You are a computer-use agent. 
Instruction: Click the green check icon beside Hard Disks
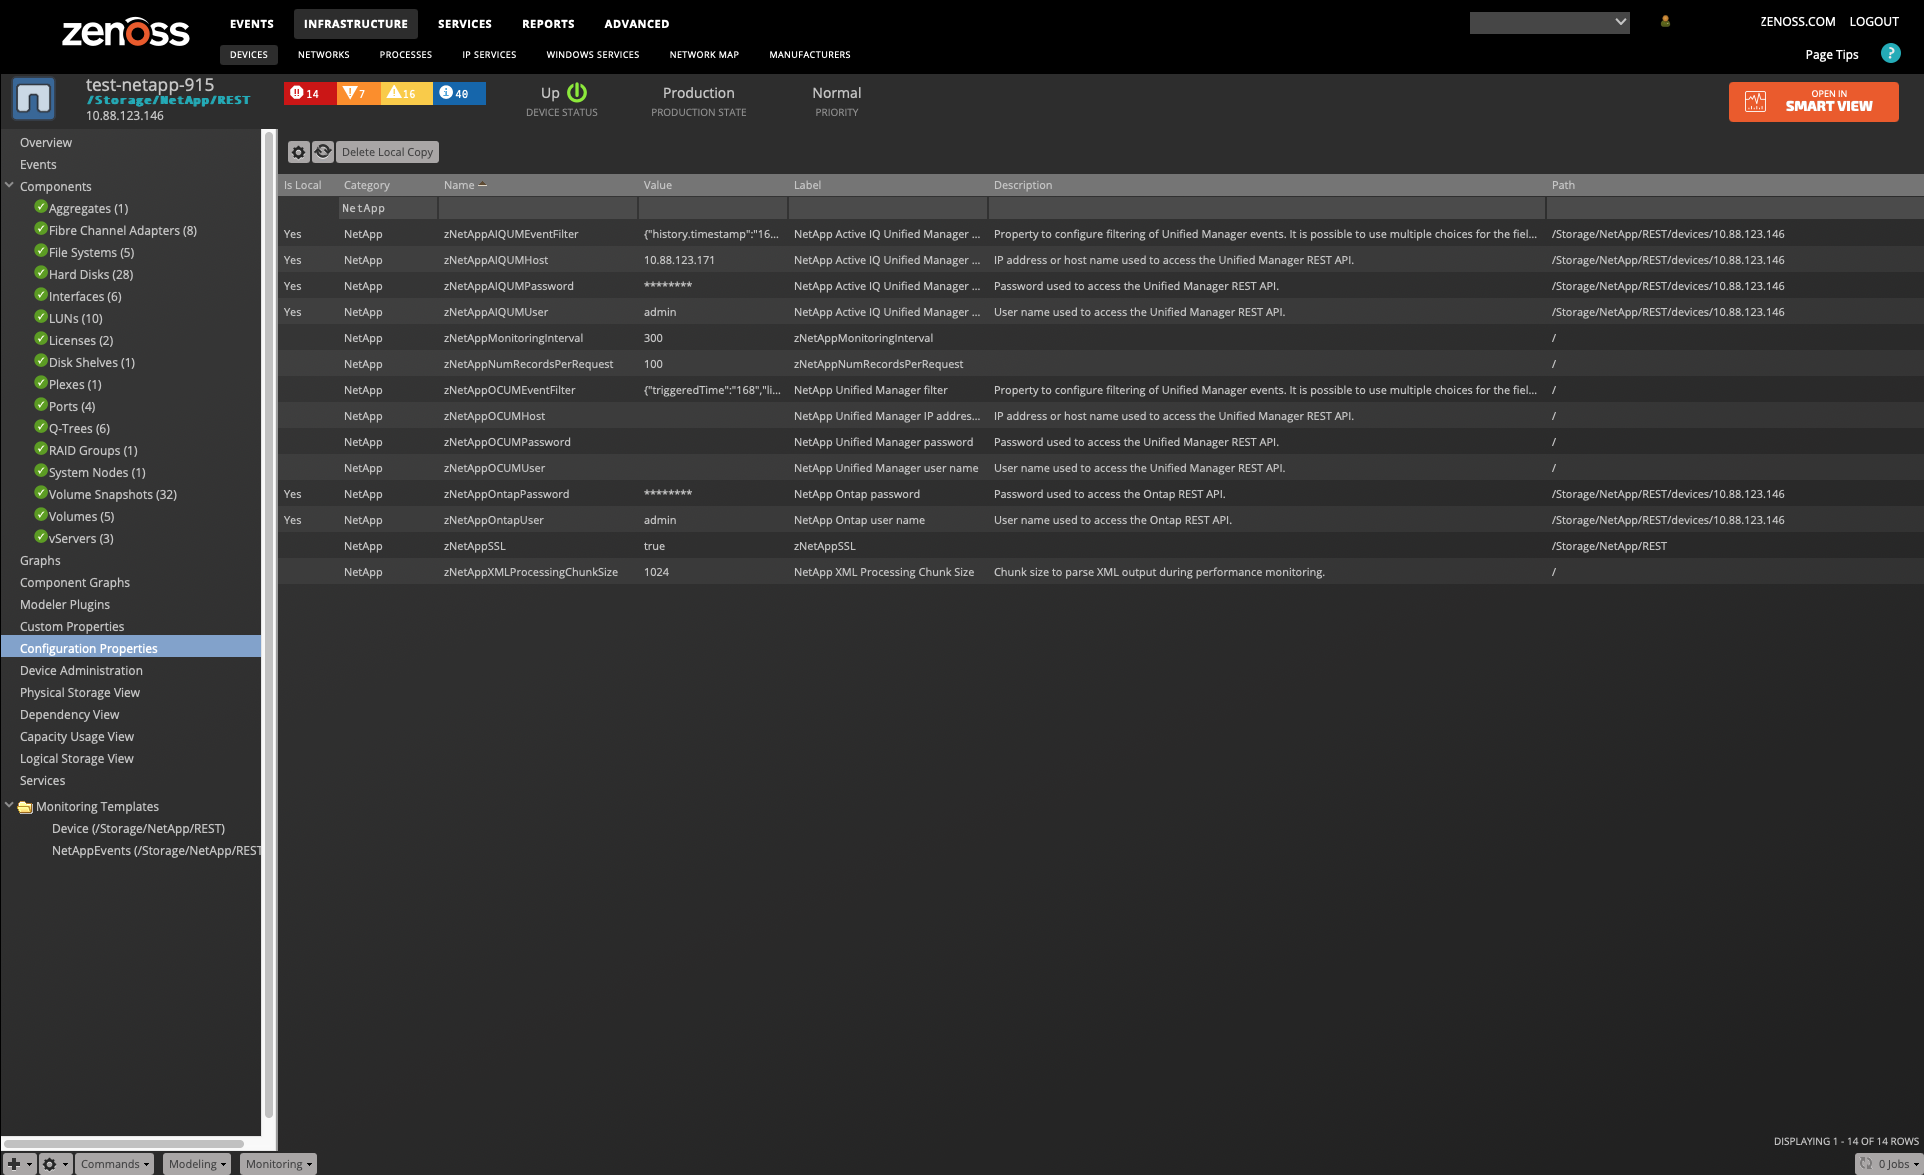tap(41, 273)
